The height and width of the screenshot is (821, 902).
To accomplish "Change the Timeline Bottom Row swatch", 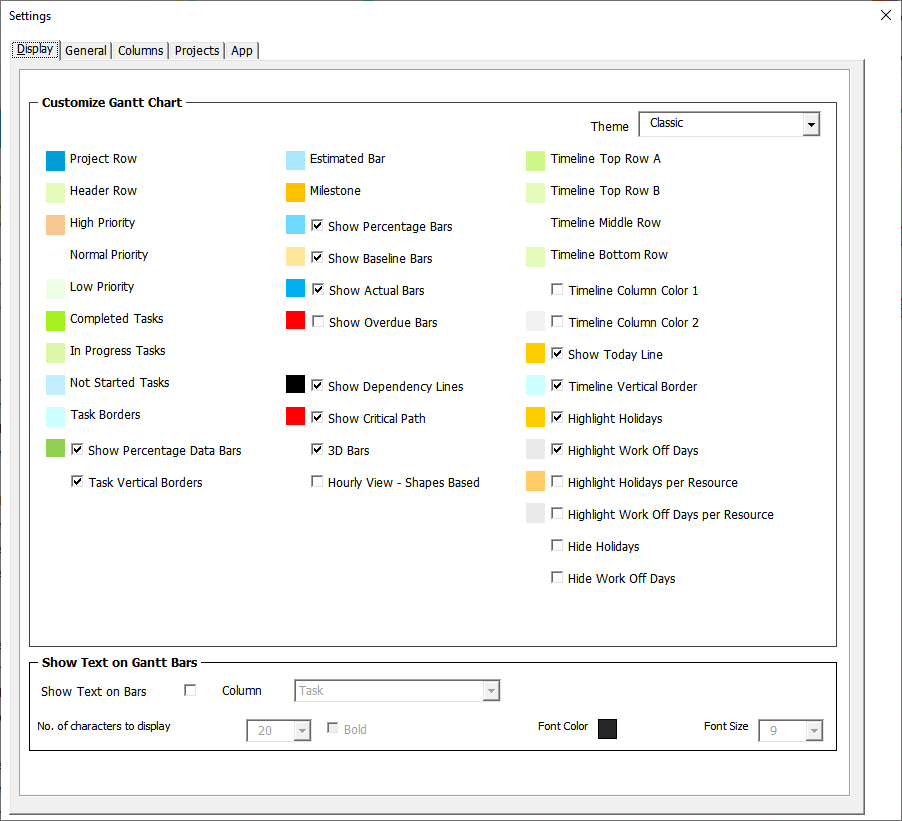I will pyautogui.click(x=535, y=257).
